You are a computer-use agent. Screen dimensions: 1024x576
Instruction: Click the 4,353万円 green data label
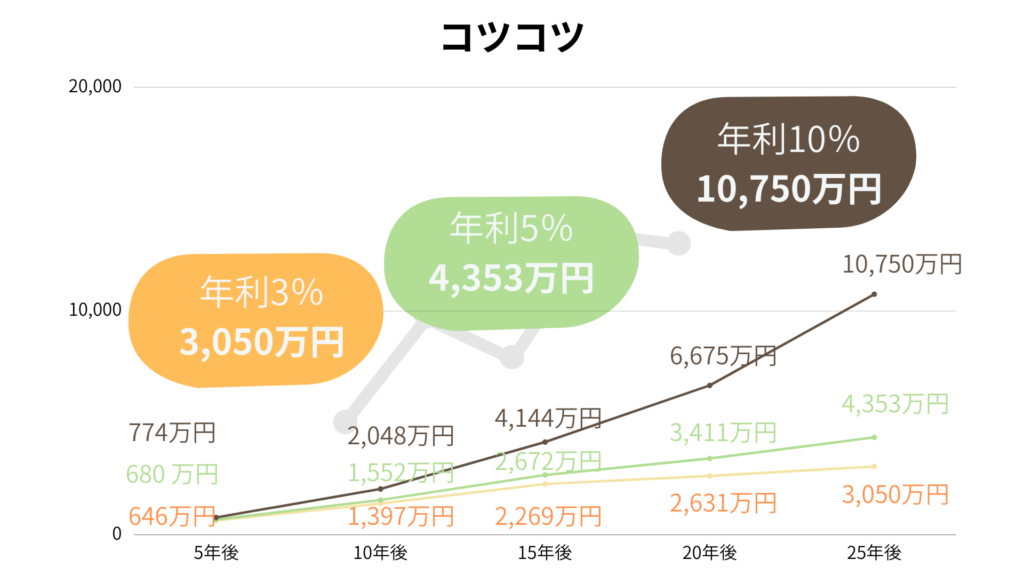coord(895,404)
